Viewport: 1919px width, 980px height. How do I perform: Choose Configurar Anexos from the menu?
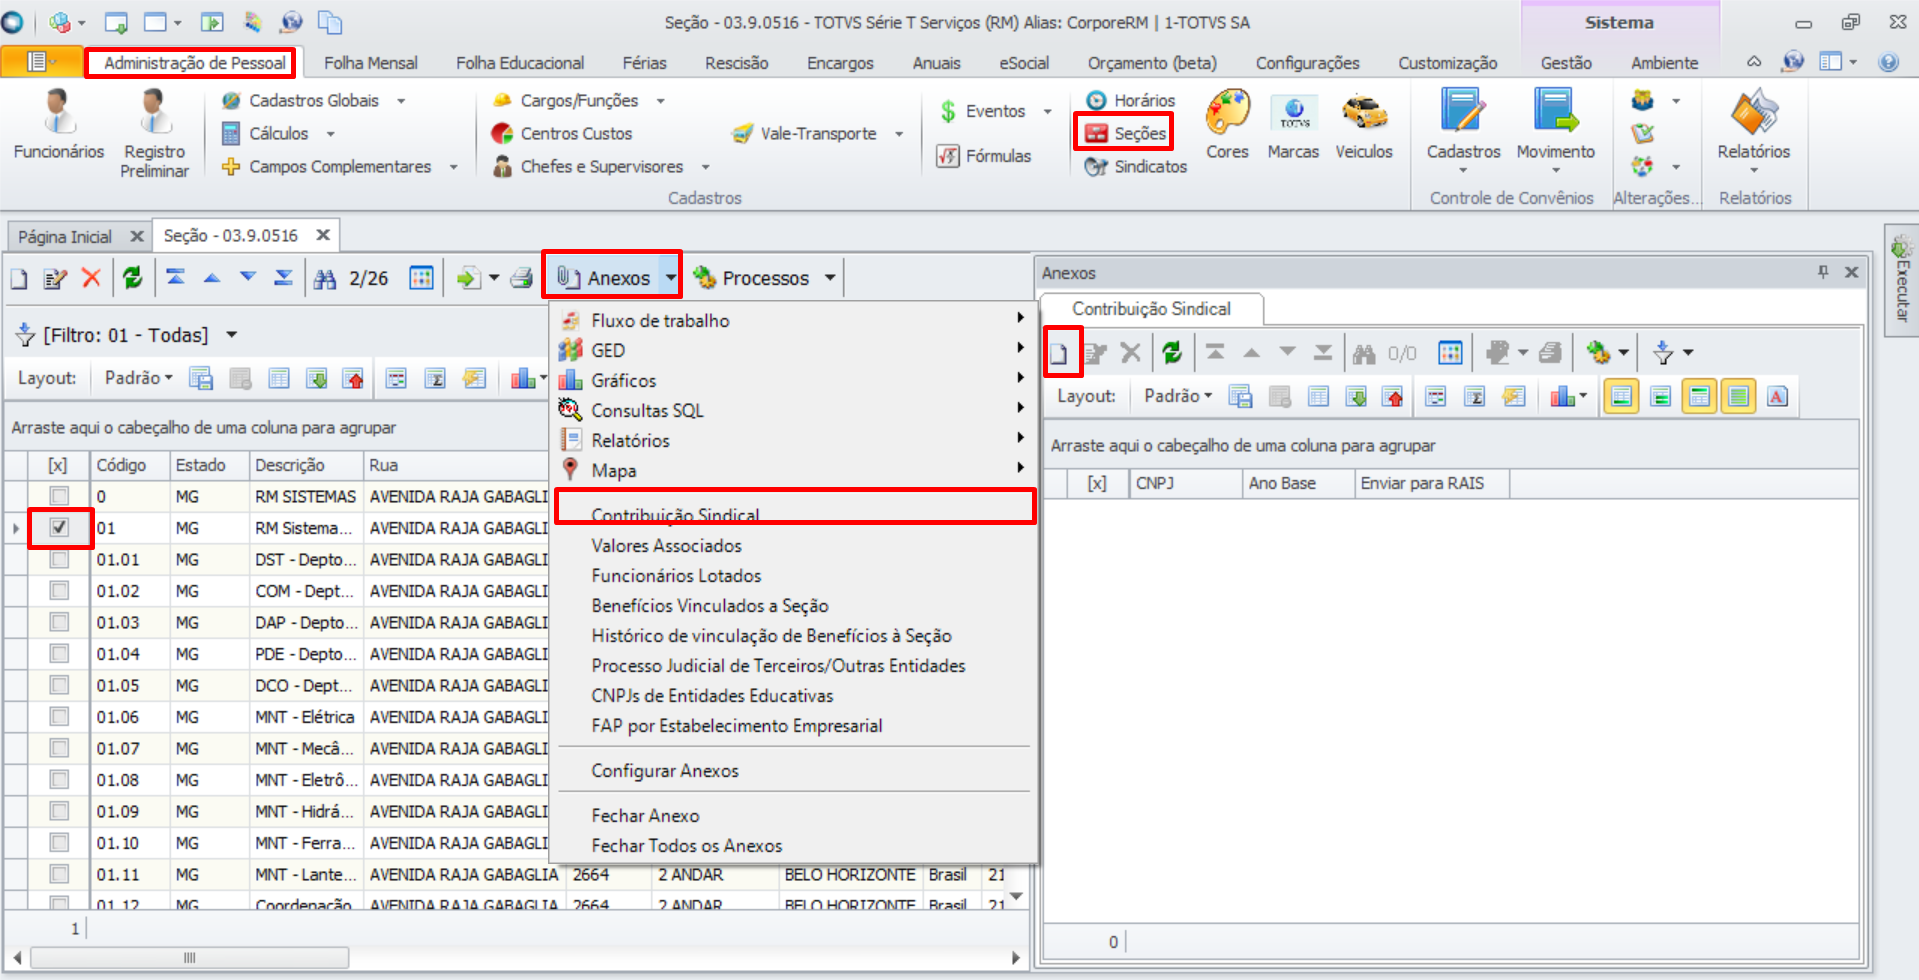point(665,771)
